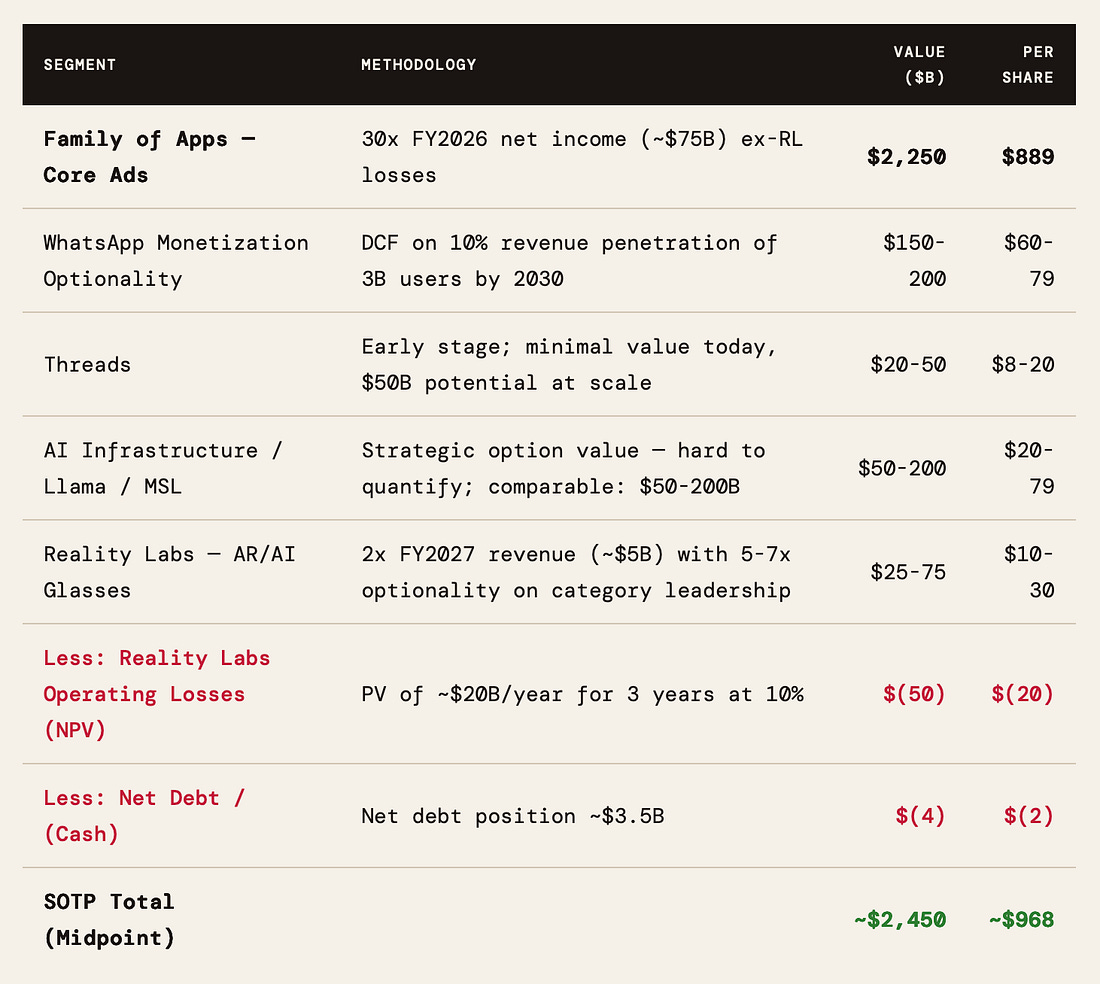
Task: Select the $60-79 per share cell
Action: (1028, 260)
